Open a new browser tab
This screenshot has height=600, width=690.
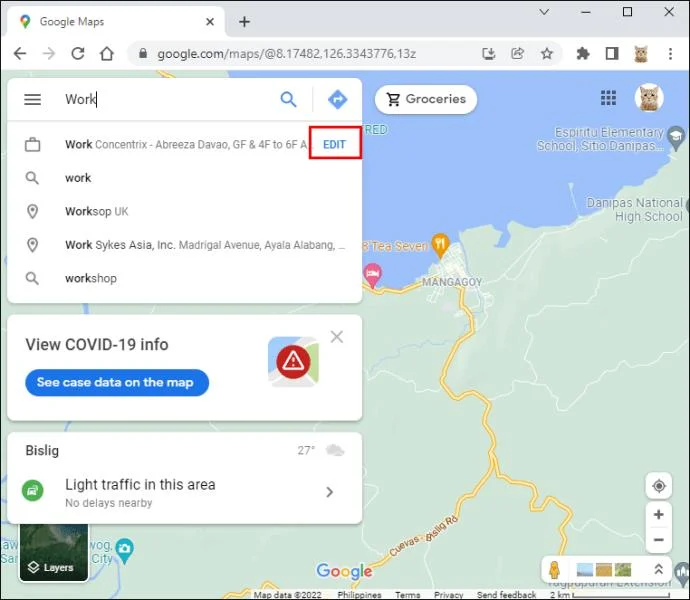point(244,22)
